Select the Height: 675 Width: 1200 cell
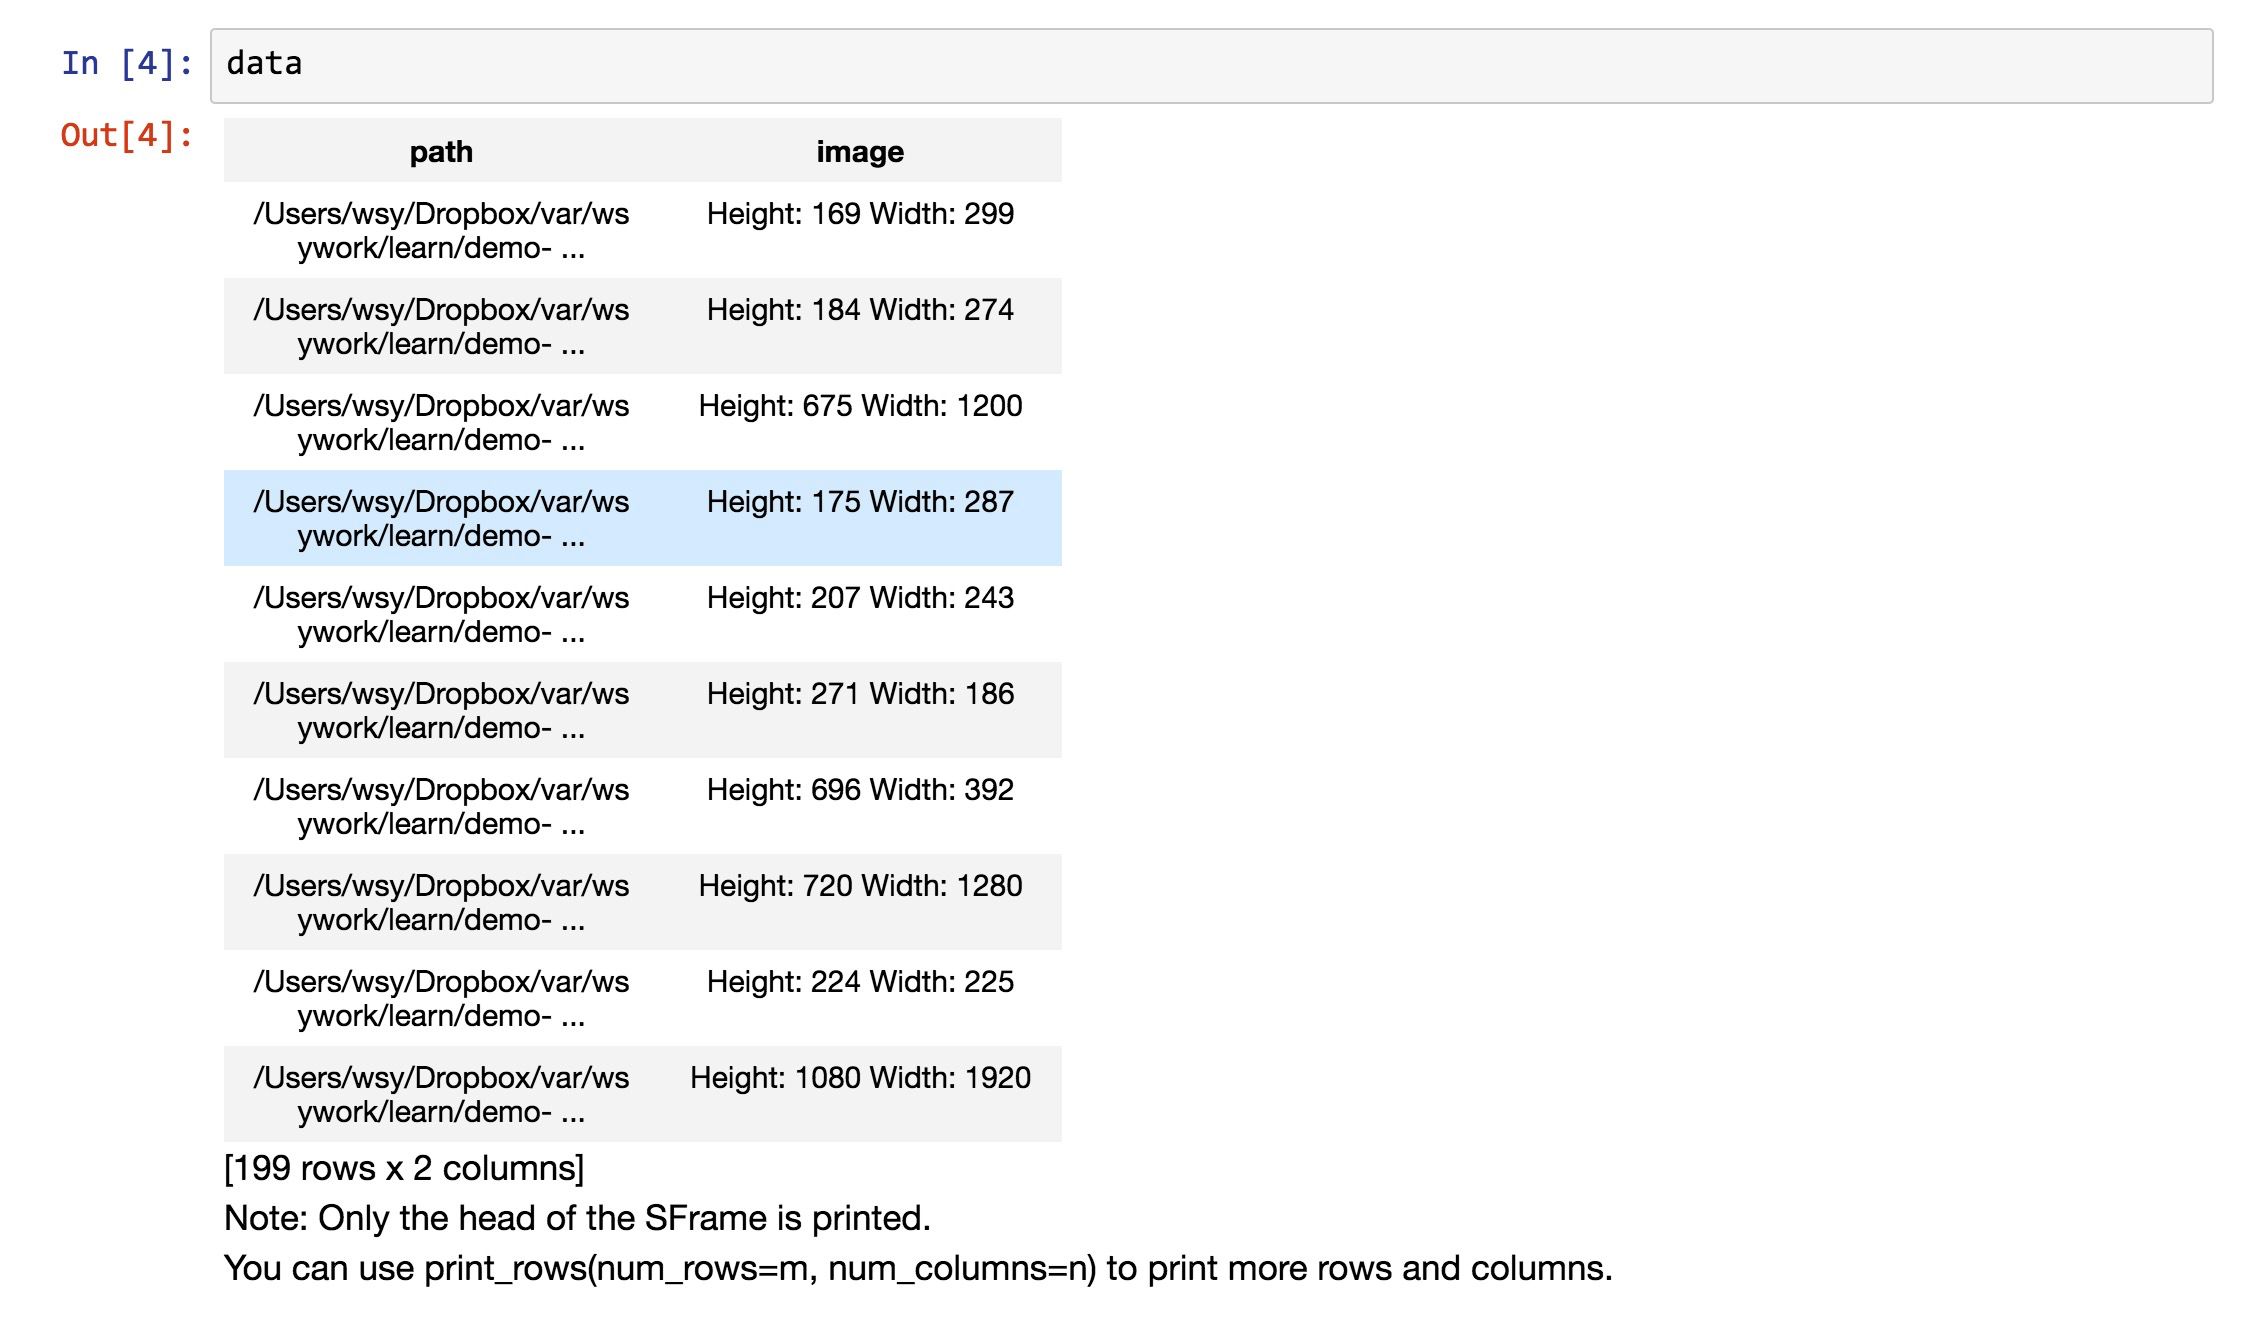Screen dimensions: 2248x1318 click(x=859, y=406)
